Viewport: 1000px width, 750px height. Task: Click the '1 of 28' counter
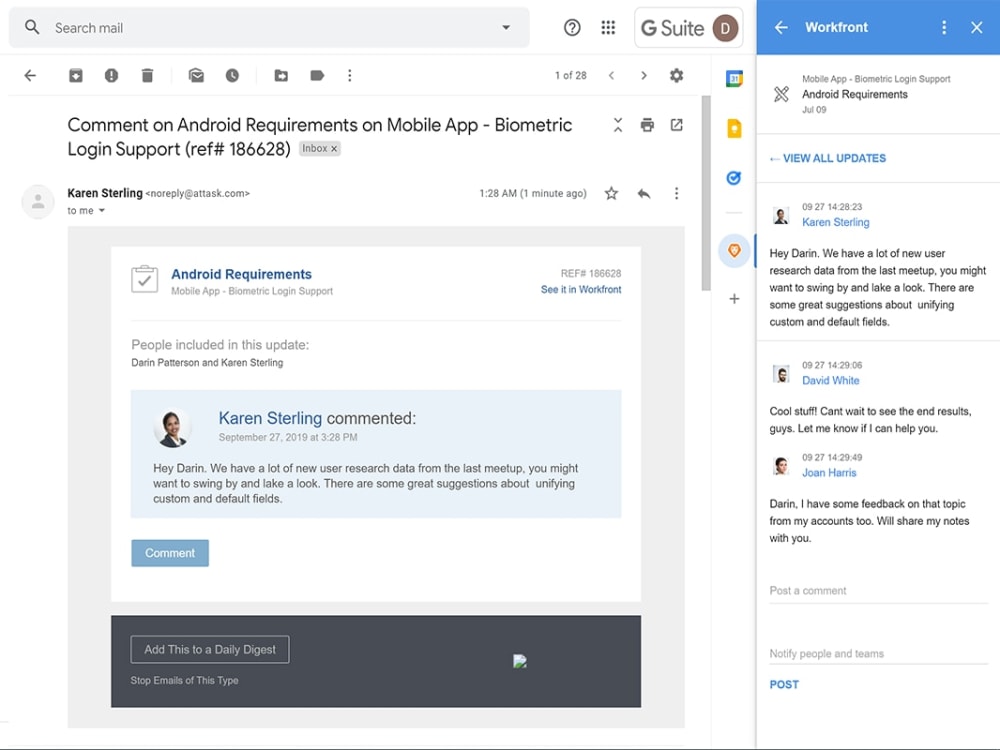click(x=570, y=75)
